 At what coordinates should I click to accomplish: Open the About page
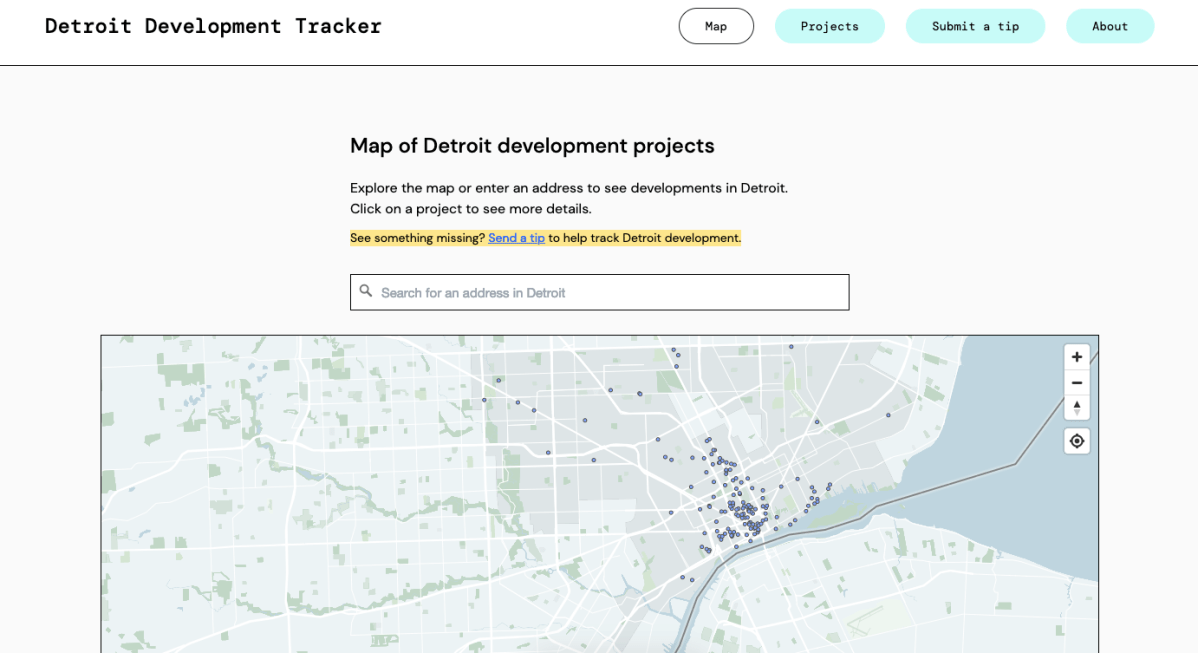pos(1110,26)
